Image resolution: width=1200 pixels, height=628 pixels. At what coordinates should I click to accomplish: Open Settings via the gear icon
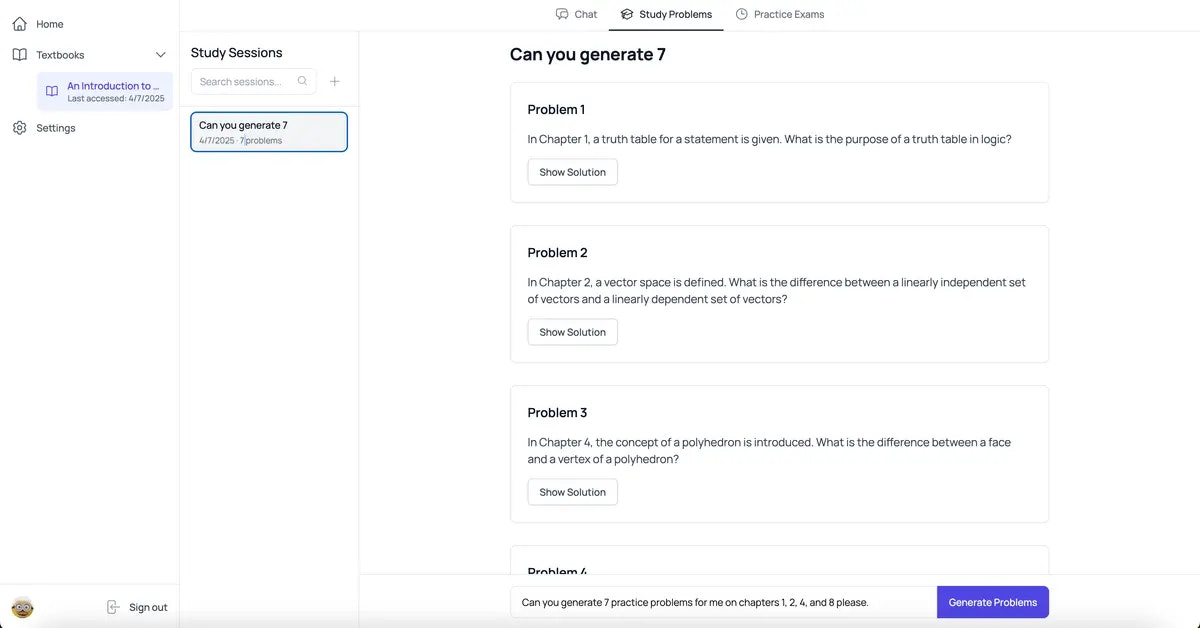20,128
